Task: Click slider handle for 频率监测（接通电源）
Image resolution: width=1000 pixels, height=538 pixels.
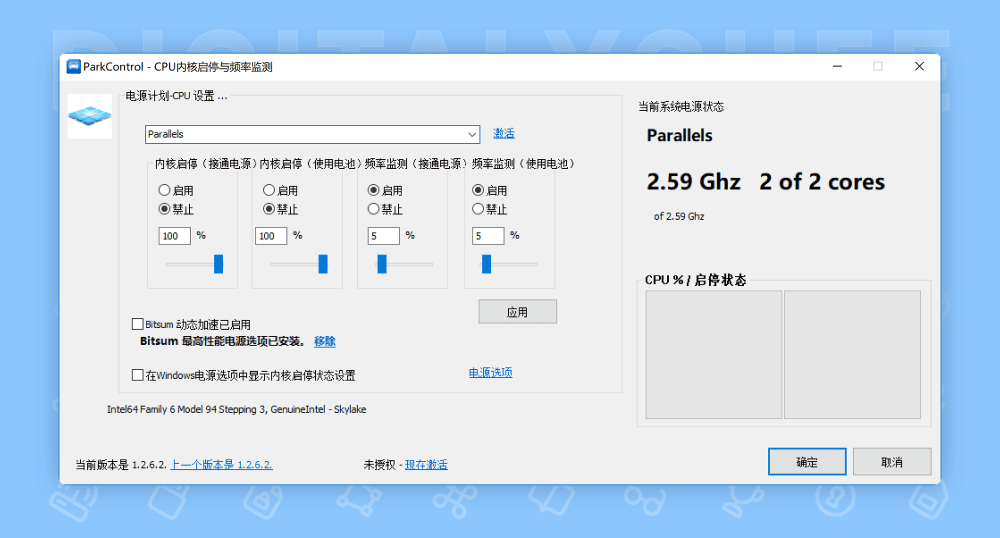Action: tap(382, 264)
